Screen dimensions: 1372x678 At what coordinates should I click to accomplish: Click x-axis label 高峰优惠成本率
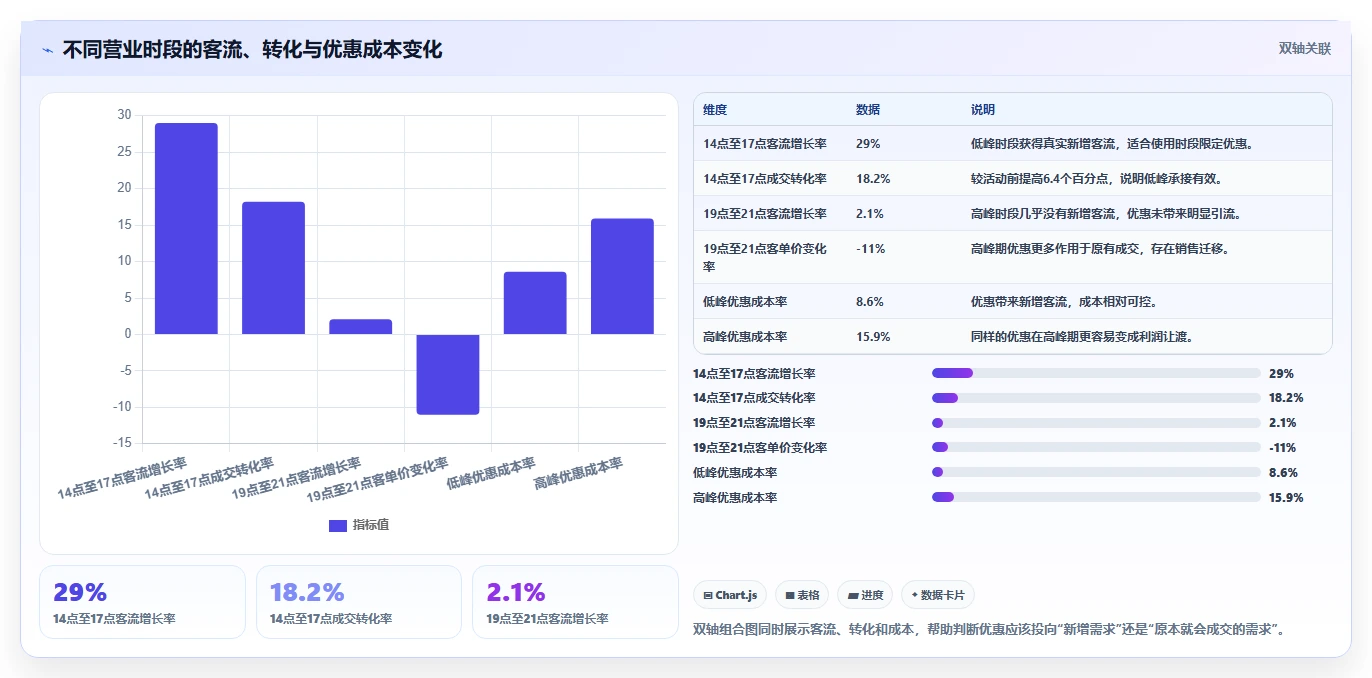click(x=578, y=475)
